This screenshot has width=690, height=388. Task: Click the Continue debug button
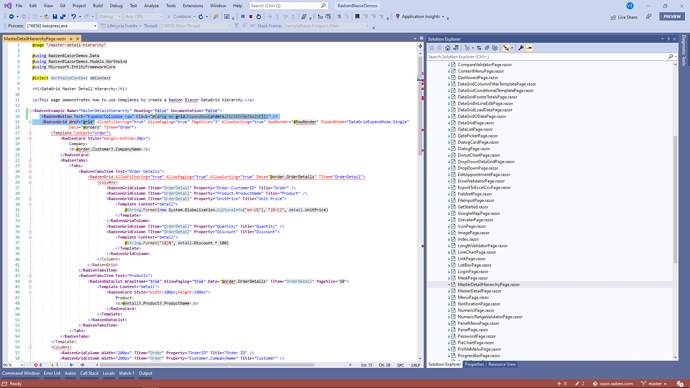point(180,16)
